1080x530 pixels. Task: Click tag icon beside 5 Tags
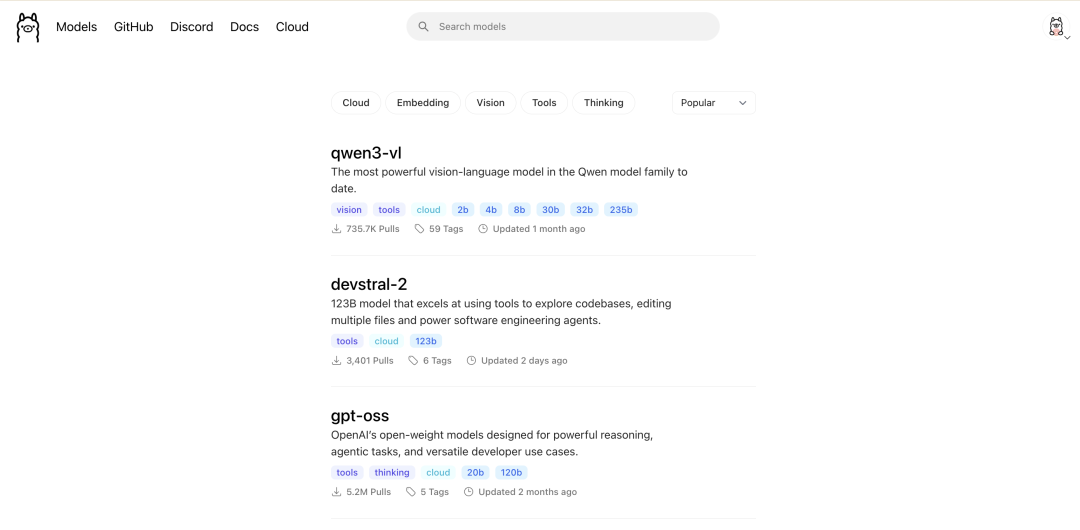pos(411,492)
